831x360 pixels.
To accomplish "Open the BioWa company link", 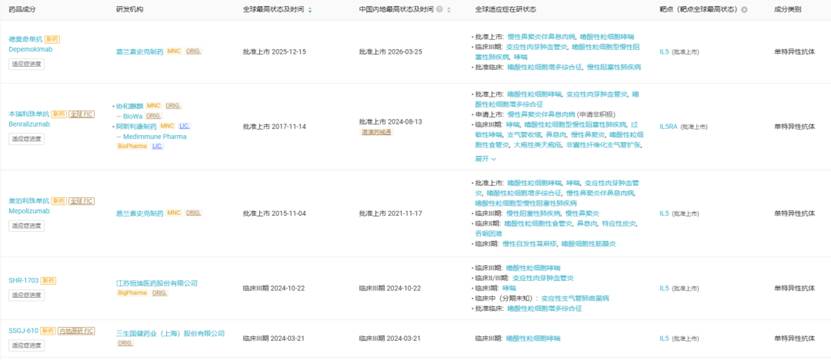I will click(132, 116).
